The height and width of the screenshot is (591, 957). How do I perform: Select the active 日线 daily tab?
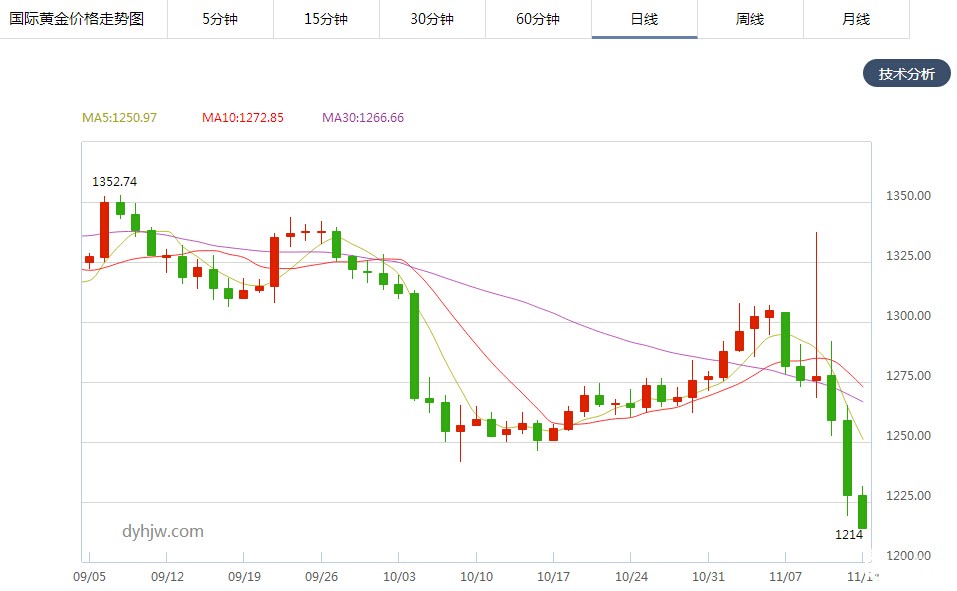coord(644,19)
